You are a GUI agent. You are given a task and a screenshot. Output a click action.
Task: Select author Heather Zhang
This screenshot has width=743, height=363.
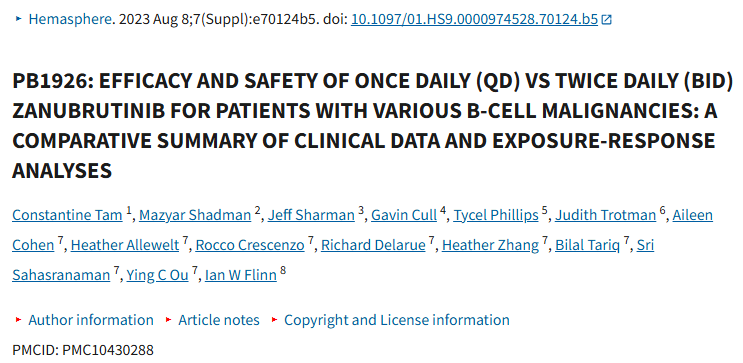coord(490,245)
